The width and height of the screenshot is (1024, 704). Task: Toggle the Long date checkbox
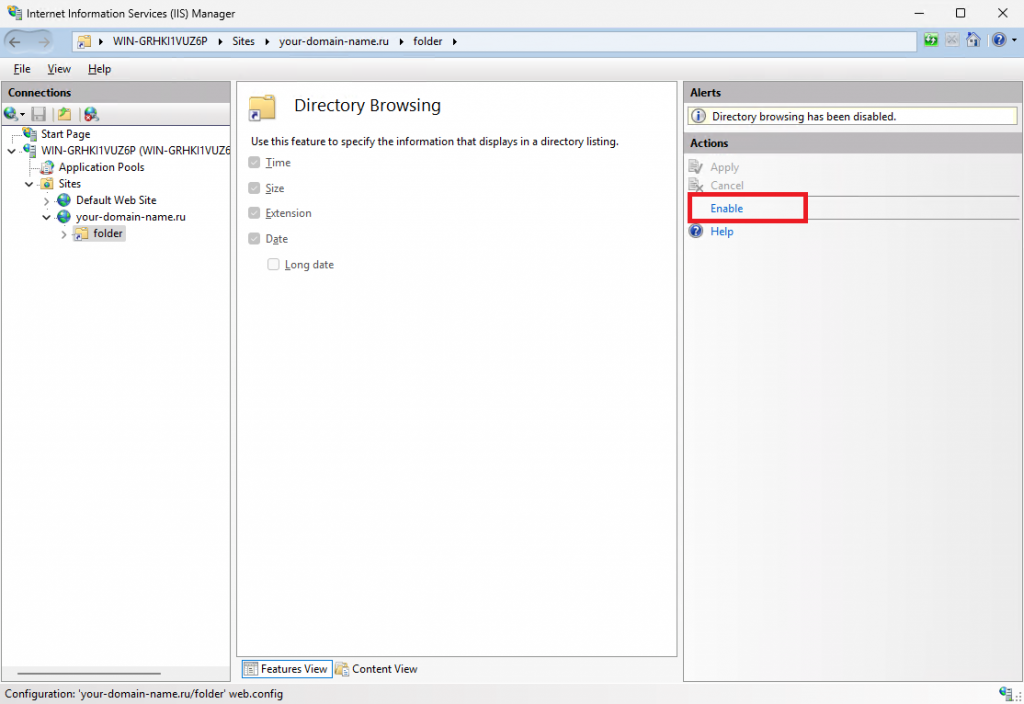273,264
